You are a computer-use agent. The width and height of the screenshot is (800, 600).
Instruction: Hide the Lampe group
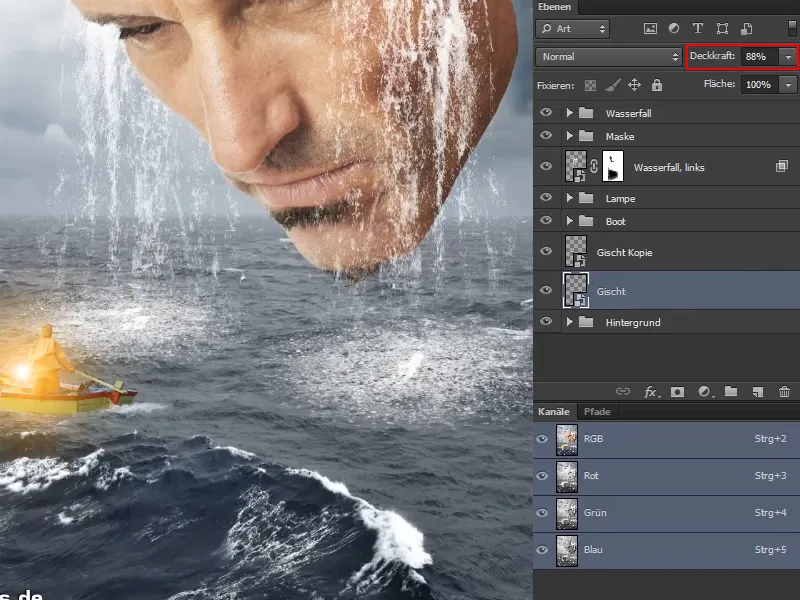pyautogui.click(x=546, y=197)
